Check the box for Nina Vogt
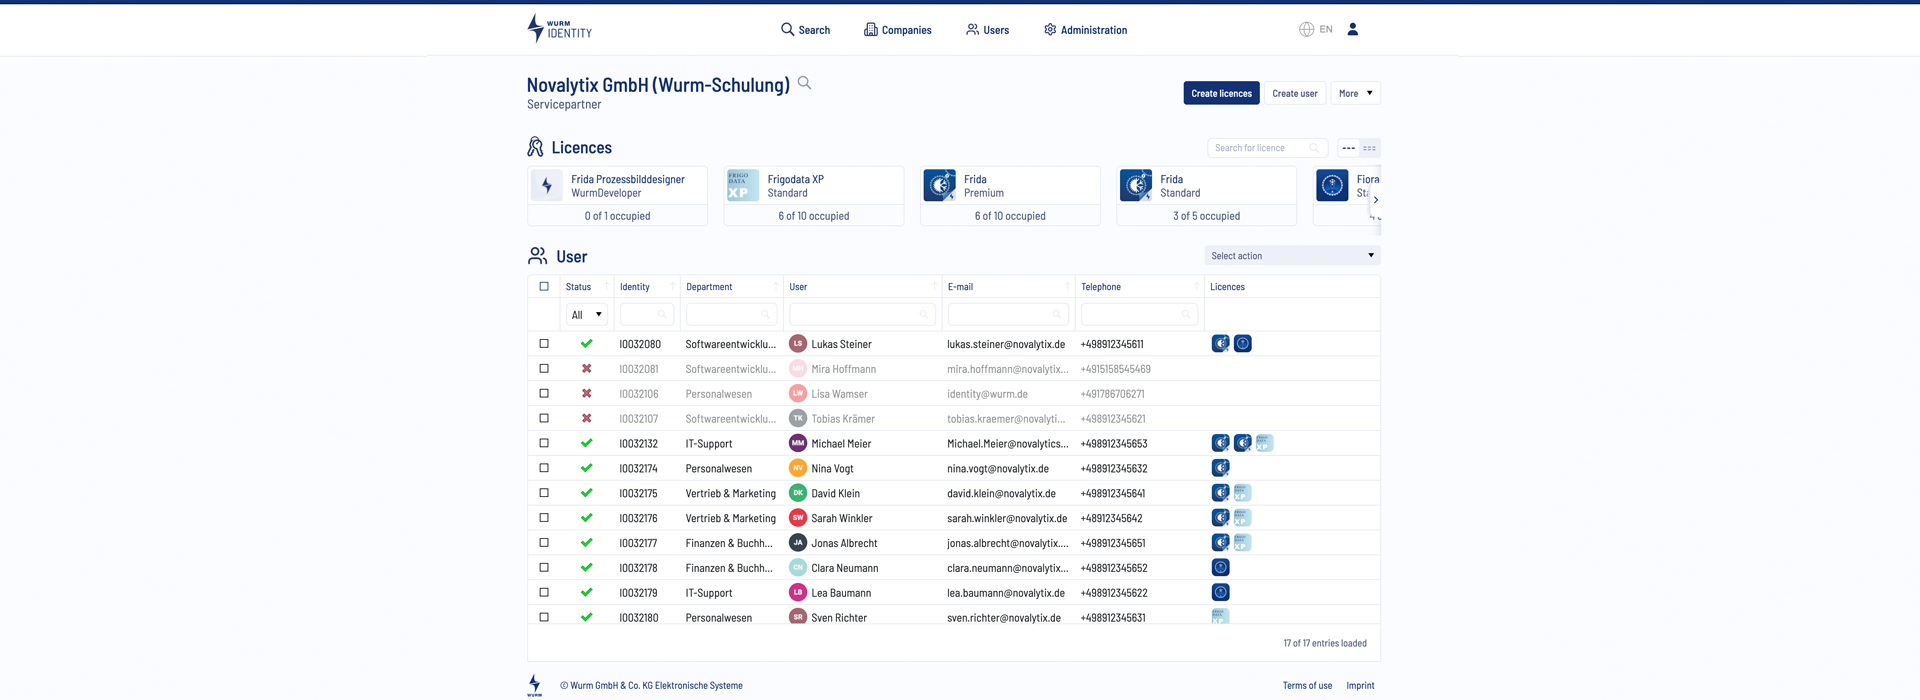This screenshot has width=1920, height=700. click(544, 468)
